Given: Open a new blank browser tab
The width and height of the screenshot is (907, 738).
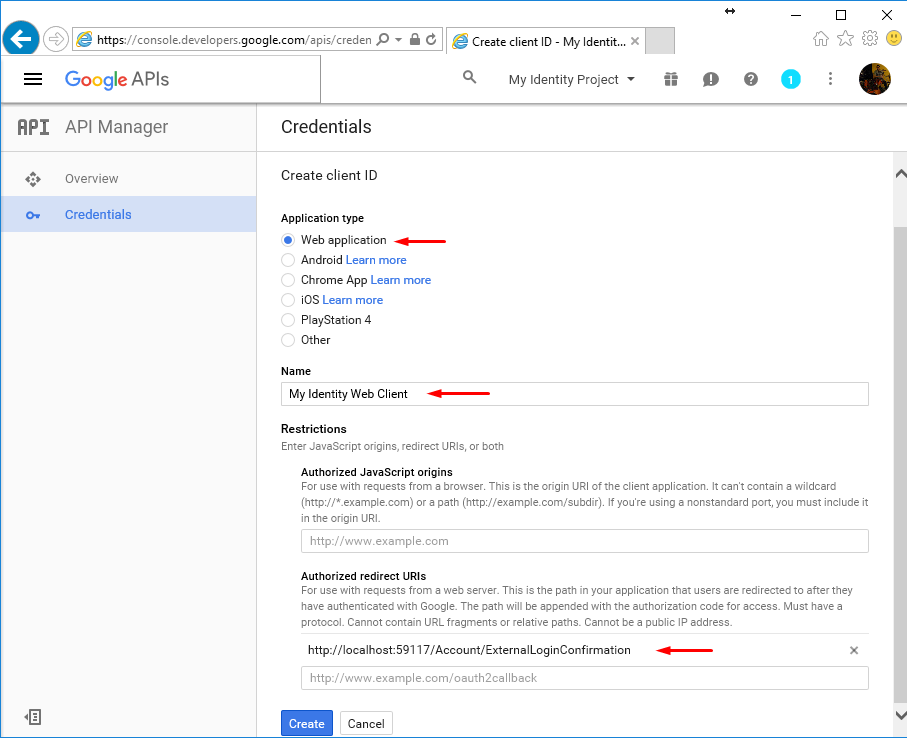Looking at the screenshot, I should [659, 40].
